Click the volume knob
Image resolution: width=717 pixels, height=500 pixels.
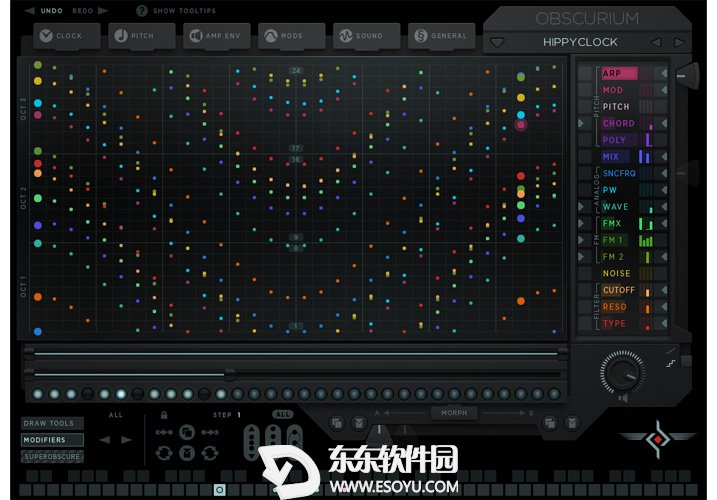click(623, 372)
